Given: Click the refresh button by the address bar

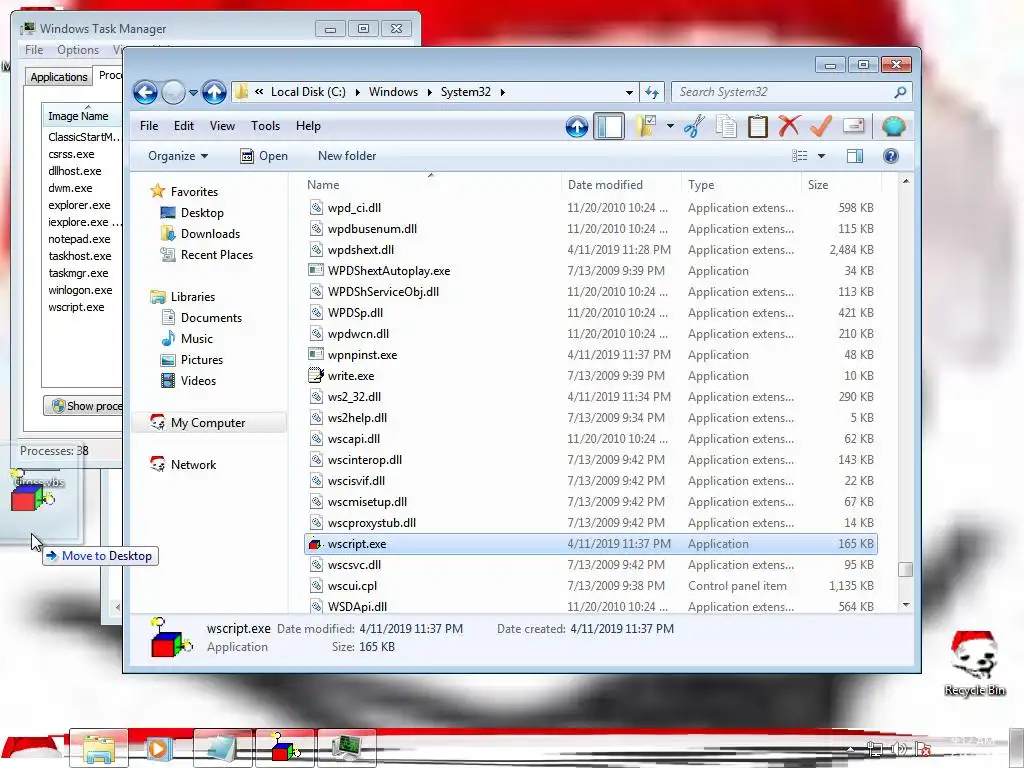Looking at the screenshot, I should (652, 92).
